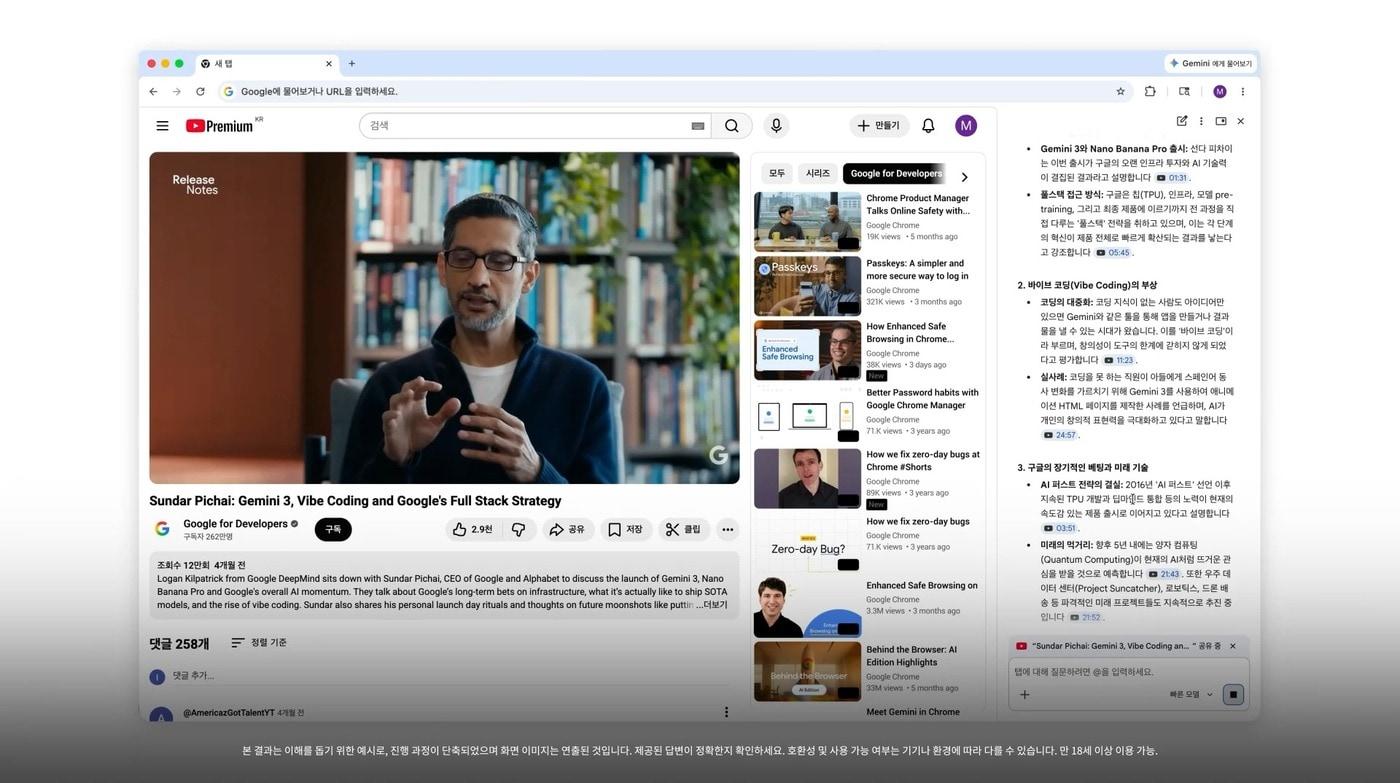Viewport: 1400px width, 783px height.
Task: Open the 정렬 기준 comment sort options
Action: coord(258,643)
